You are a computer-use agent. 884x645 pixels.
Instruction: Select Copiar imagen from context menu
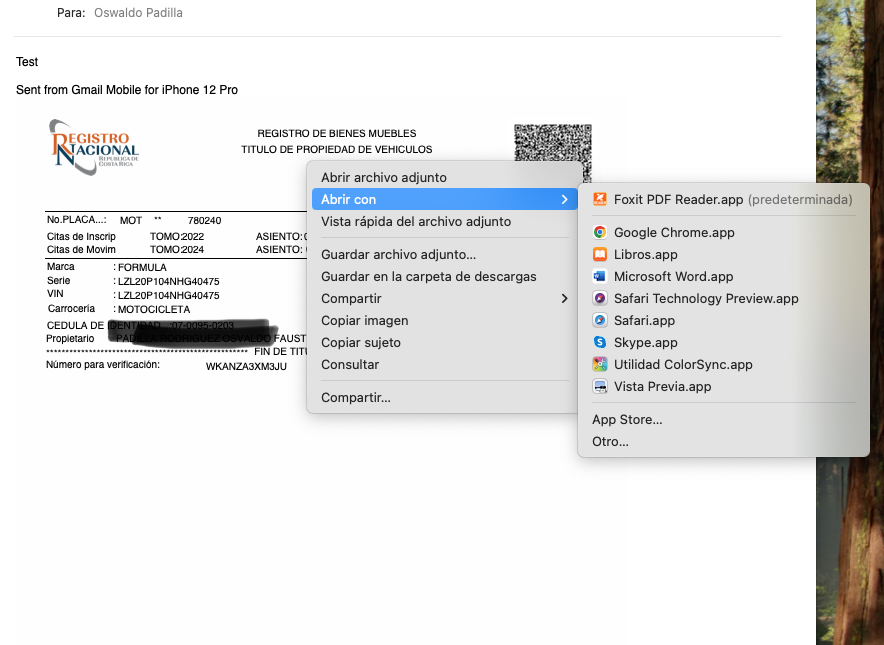[365, 321]
